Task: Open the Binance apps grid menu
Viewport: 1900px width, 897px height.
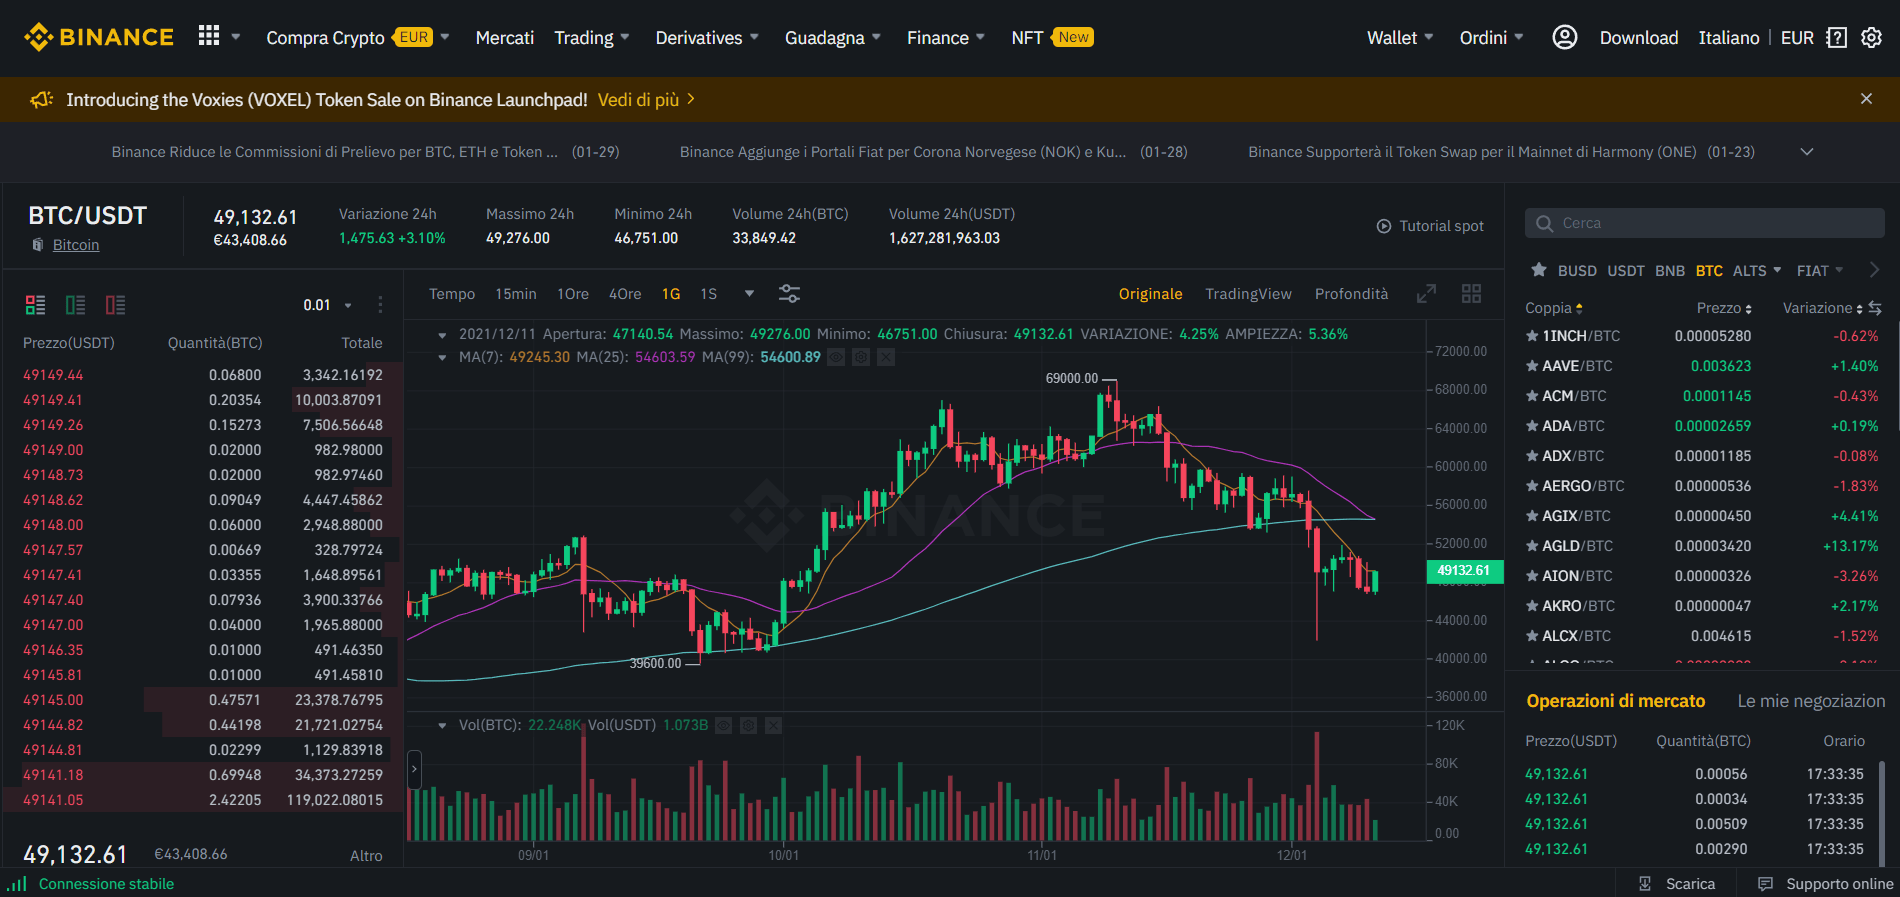Action: point(209,36)
